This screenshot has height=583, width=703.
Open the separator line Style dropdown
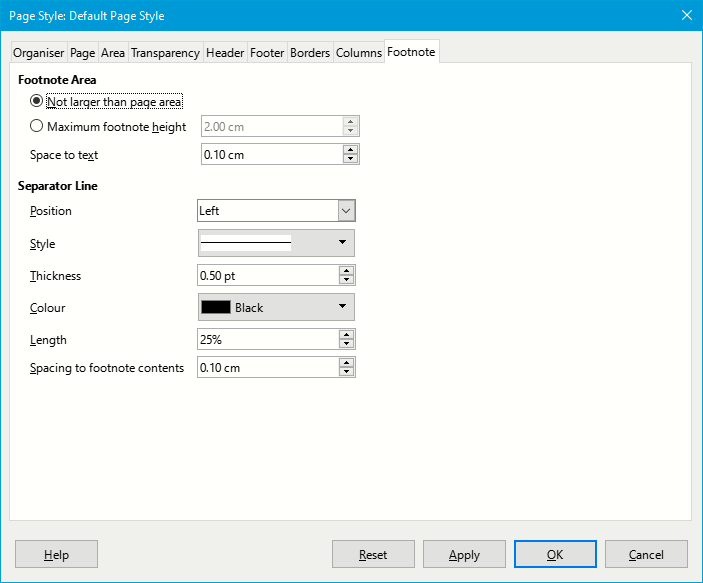pyautogui.click(x=276, y=243)
